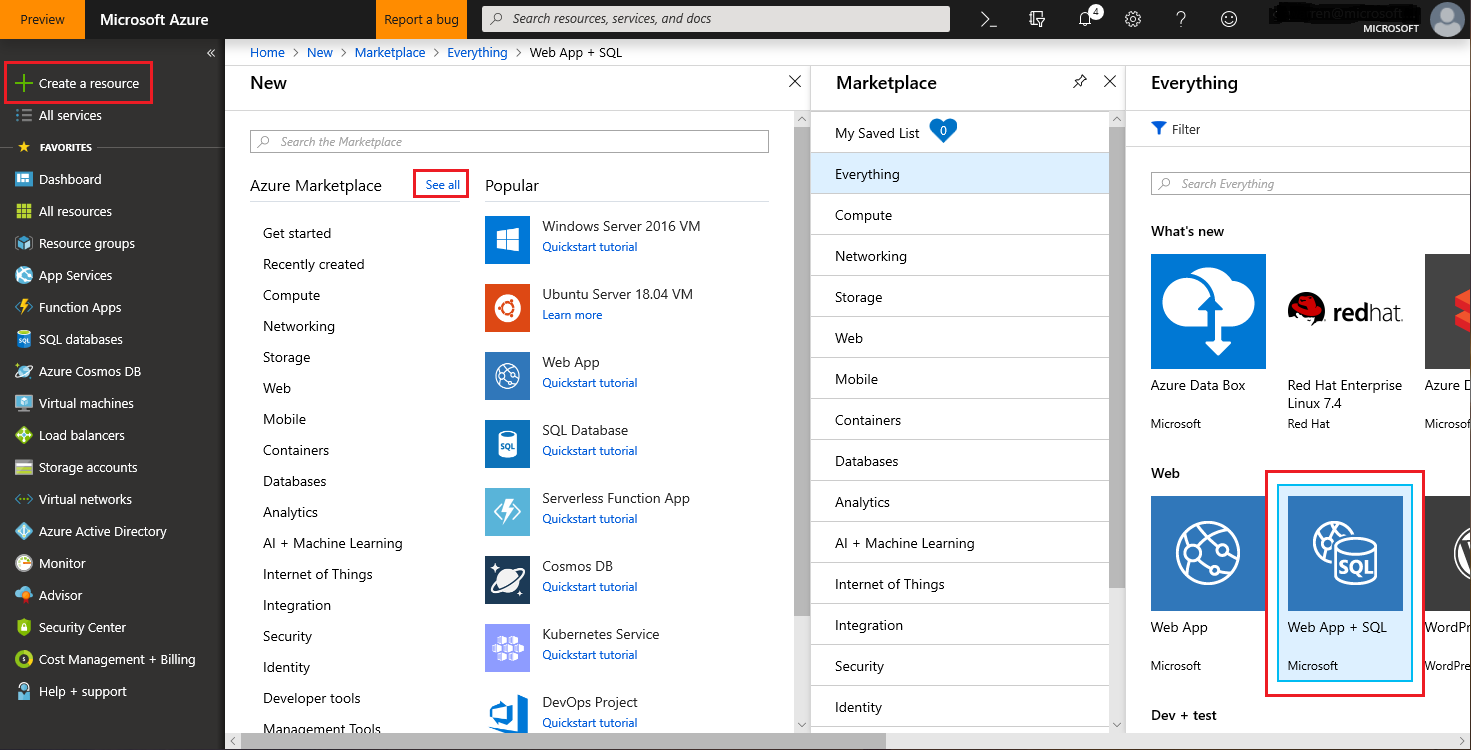The width and height of the screenshot is (1471, 750).
Task: Go to Home via the breadcrumb
Action: click(x=267, y=52)
